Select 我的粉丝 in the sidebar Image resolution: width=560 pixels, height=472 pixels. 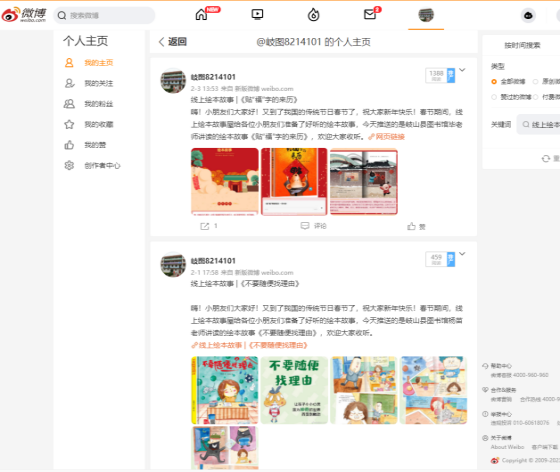99,104
